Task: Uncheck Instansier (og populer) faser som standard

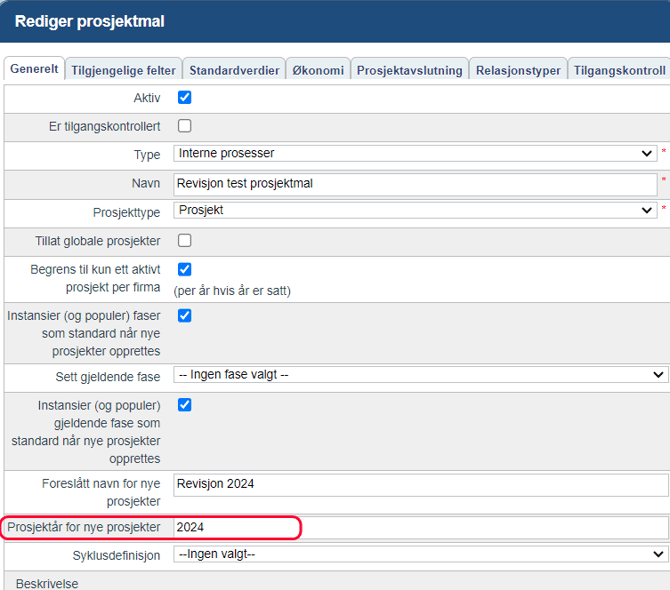Action: (x=184, y=316)
